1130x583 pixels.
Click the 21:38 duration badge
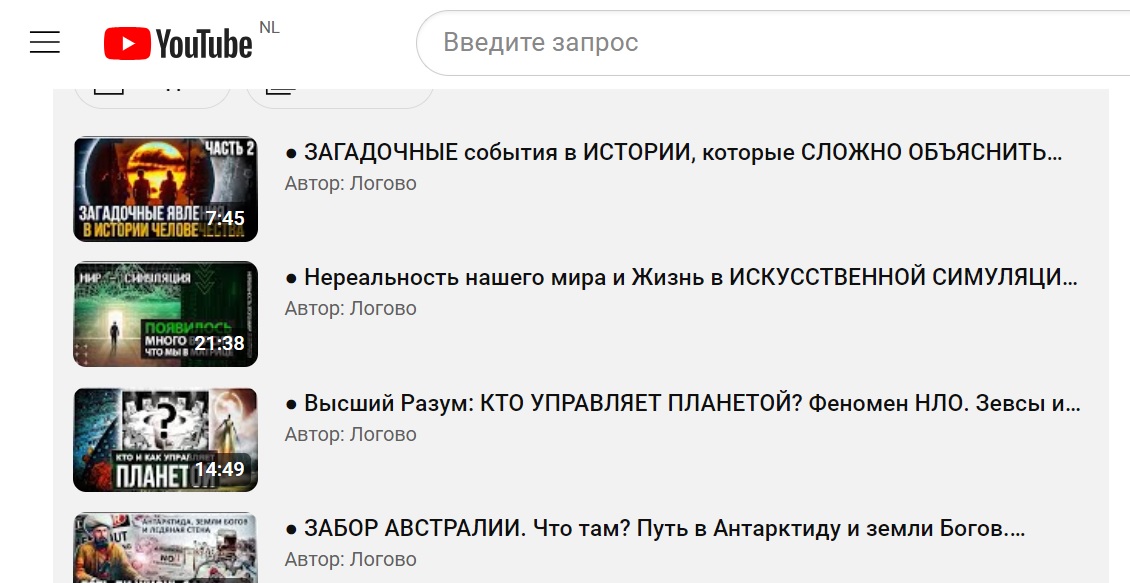tap(219, 344)
